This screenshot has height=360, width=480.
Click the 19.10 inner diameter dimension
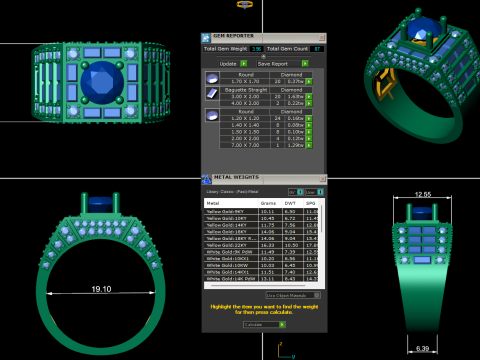point(101,289)
